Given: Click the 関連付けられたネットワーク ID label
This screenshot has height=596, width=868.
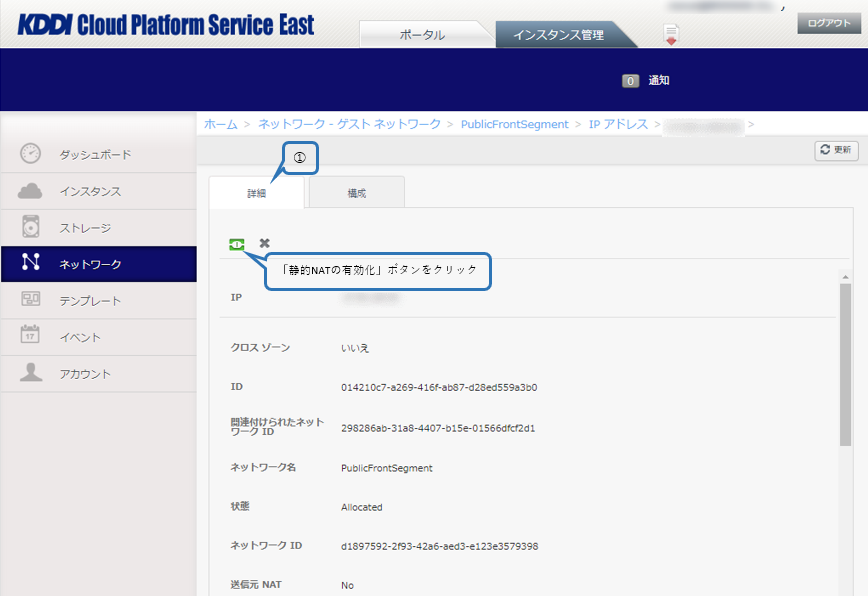Looking at the screenshot, I should (277, 427).
